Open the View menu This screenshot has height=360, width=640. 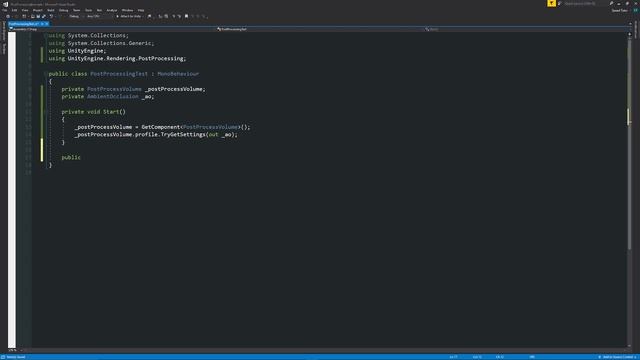[x=25, y=10]
